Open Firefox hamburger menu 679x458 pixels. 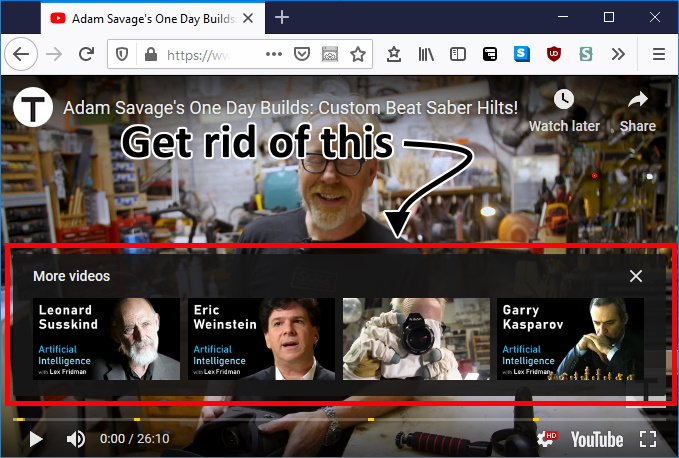pyautogui.click(x=659, y=54)
